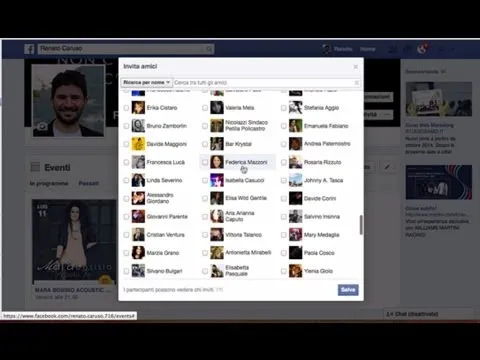Viewport: 480px width, 360px height.
Task: Click the name Cristian Ventura
Action: 166,235
